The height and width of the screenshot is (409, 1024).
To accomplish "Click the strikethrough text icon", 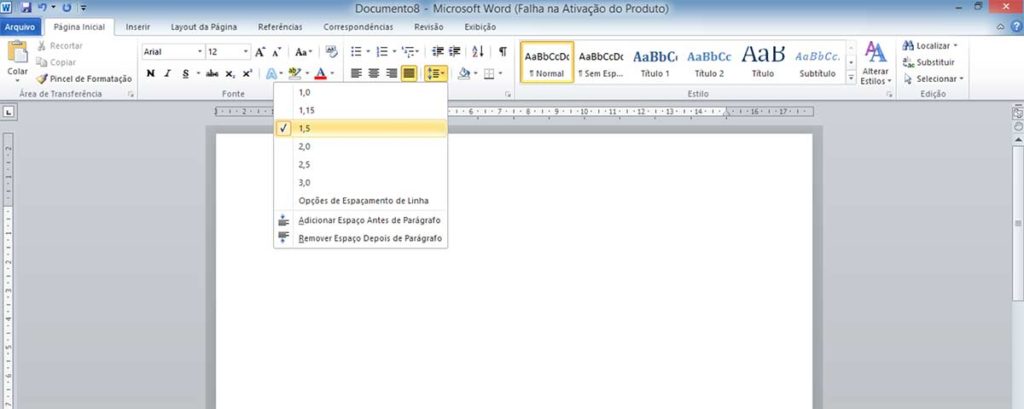I will coord(211,73).
